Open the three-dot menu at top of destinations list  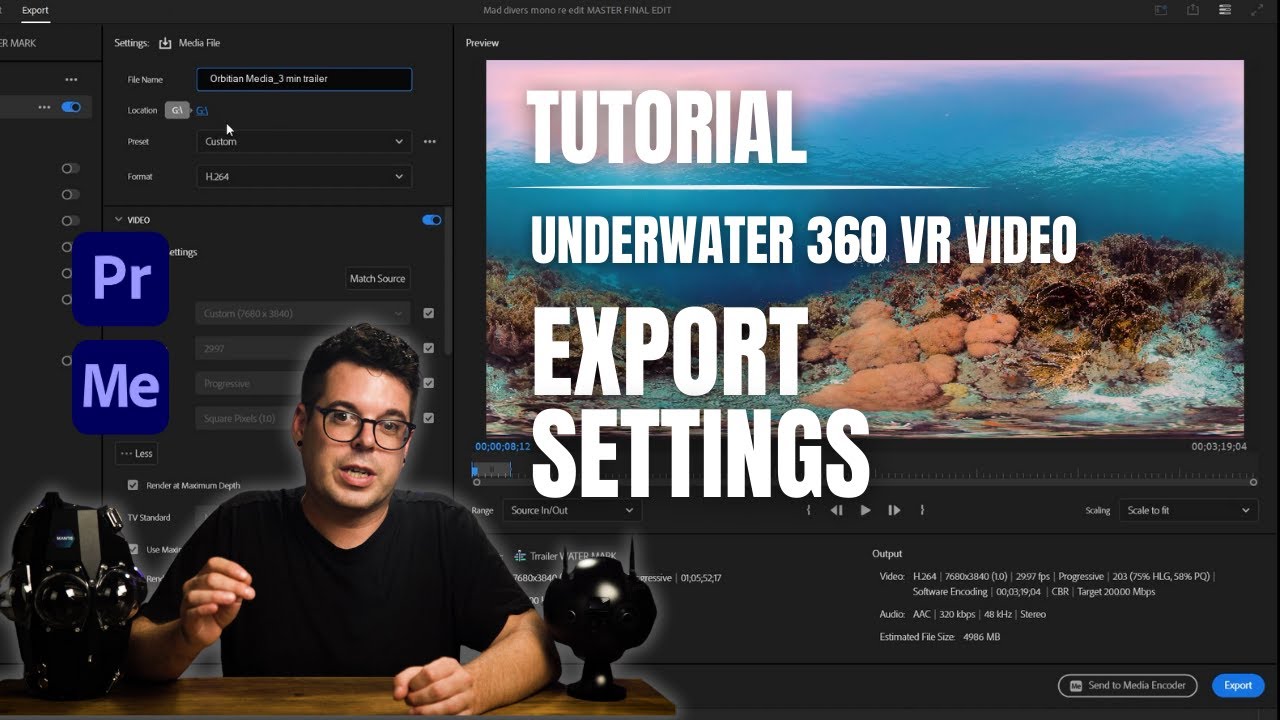click(x=71, y=79)
